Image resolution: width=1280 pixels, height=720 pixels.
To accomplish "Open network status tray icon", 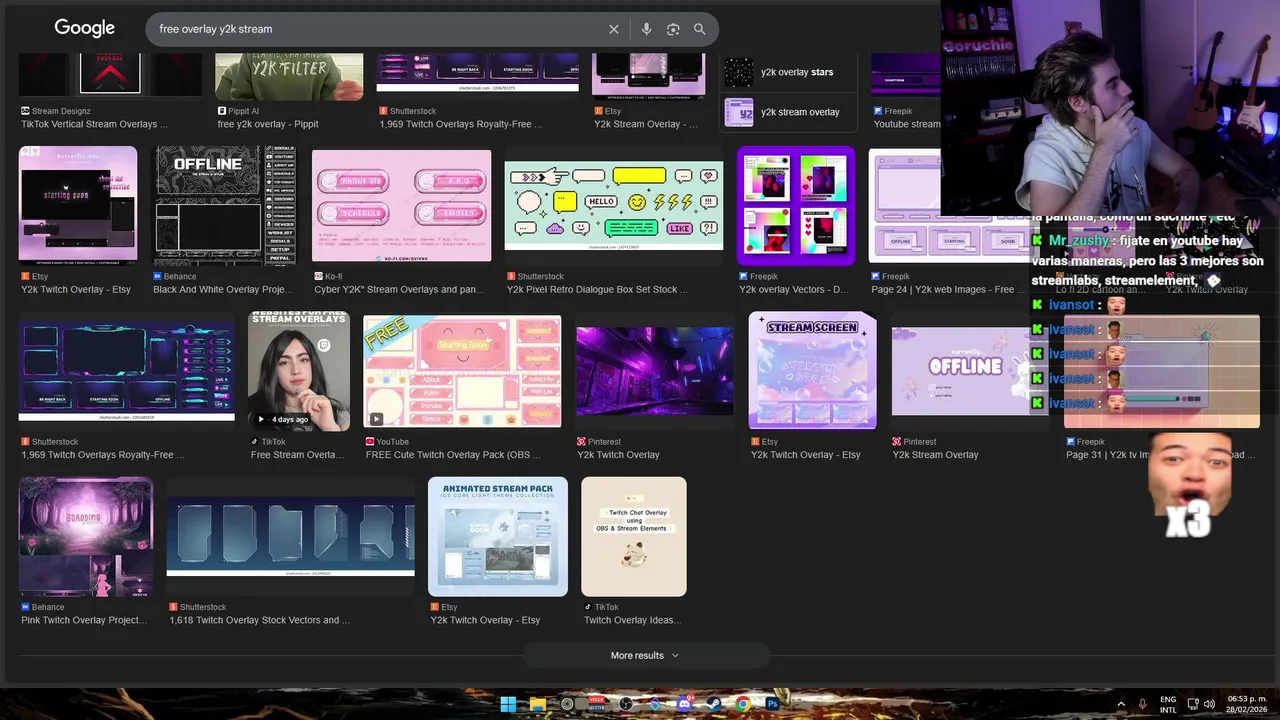I will tap(1193, 704).
